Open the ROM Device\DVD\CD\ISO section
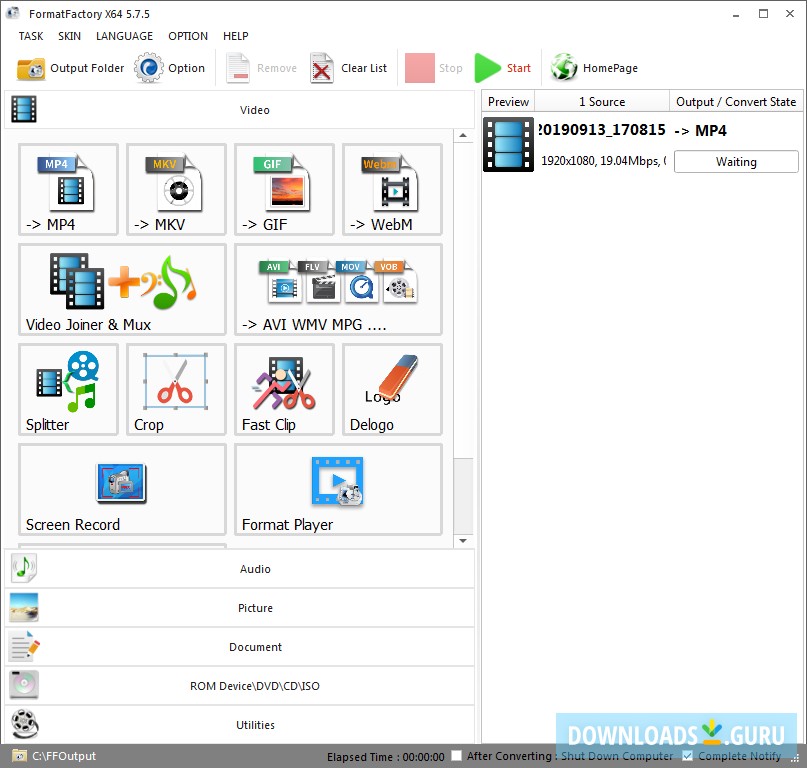Image resolution: width=807 pixels, height=768 pixels. point(255,685)
